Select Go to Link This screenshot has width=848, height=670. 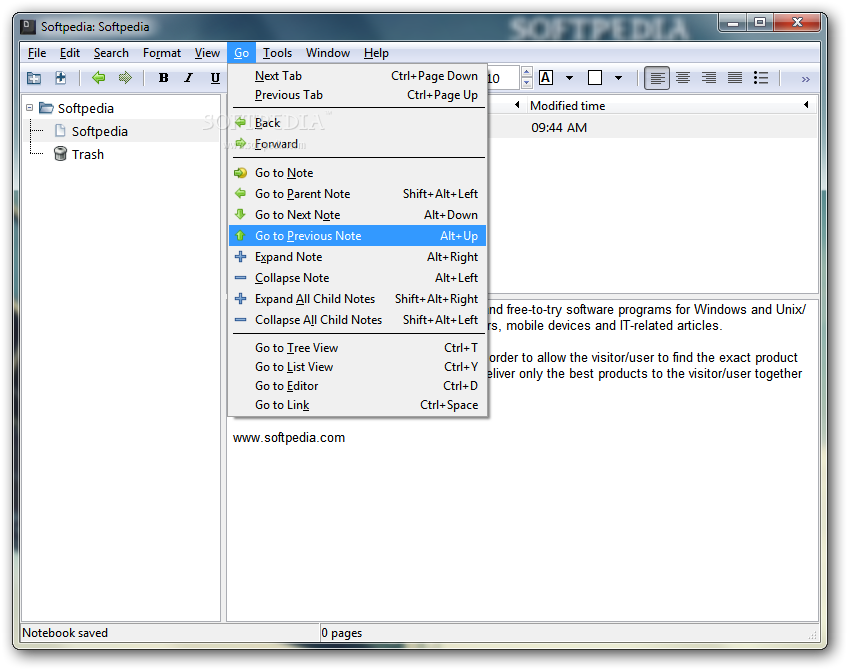click(357, 404)
